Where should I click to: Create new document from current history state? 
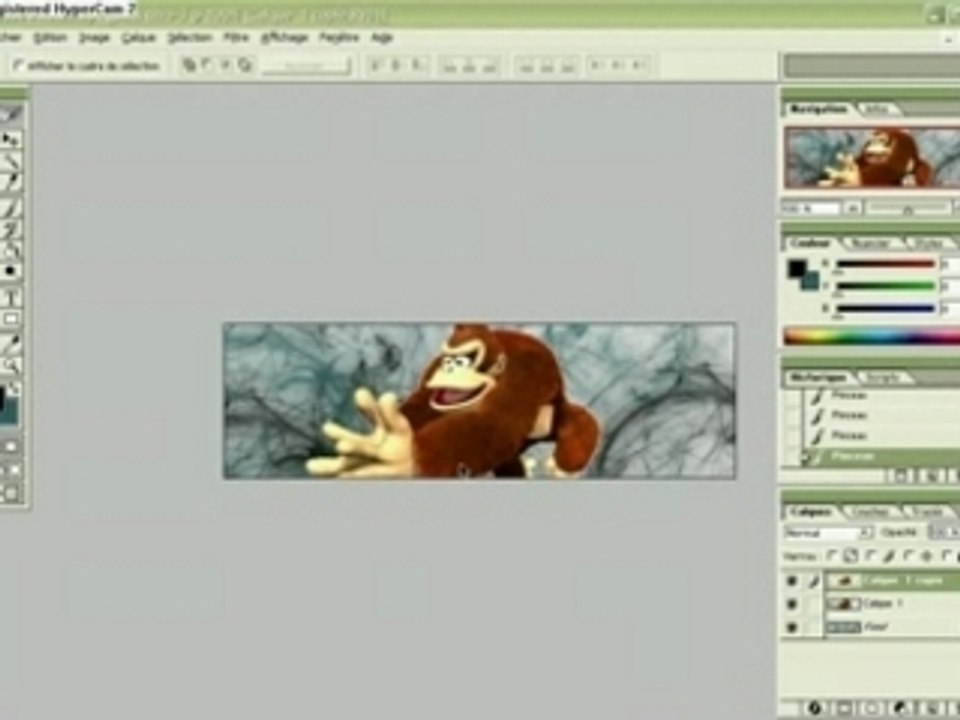click(901, 475)
